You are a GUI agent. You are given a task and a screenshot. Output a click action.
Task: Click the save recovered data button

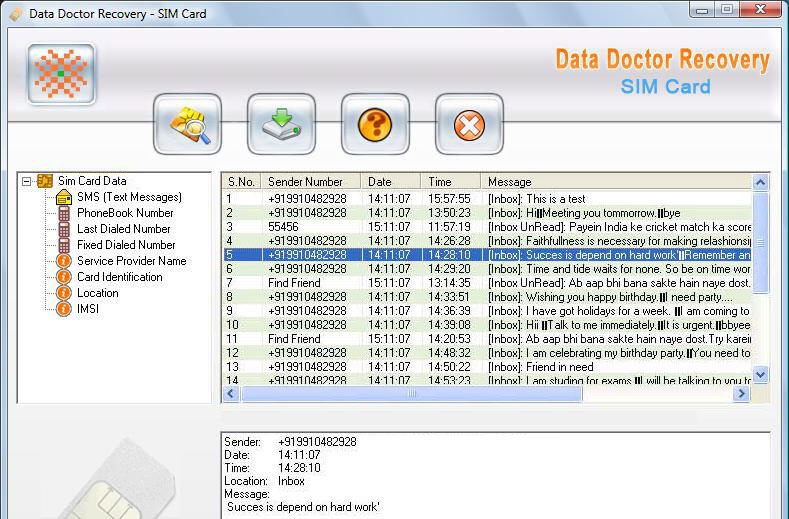(281, 124)
